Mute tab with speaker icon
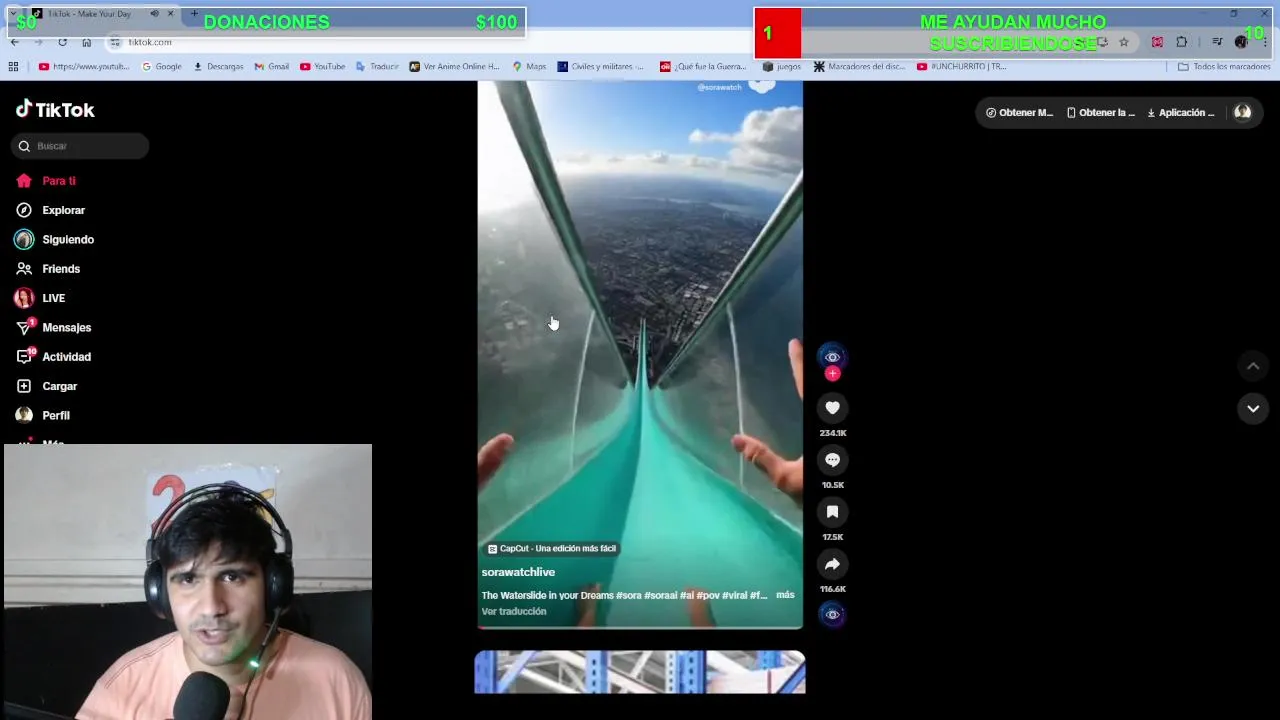Image resolution: width=1280 pixels, height=720 pixels. (154, 14)
